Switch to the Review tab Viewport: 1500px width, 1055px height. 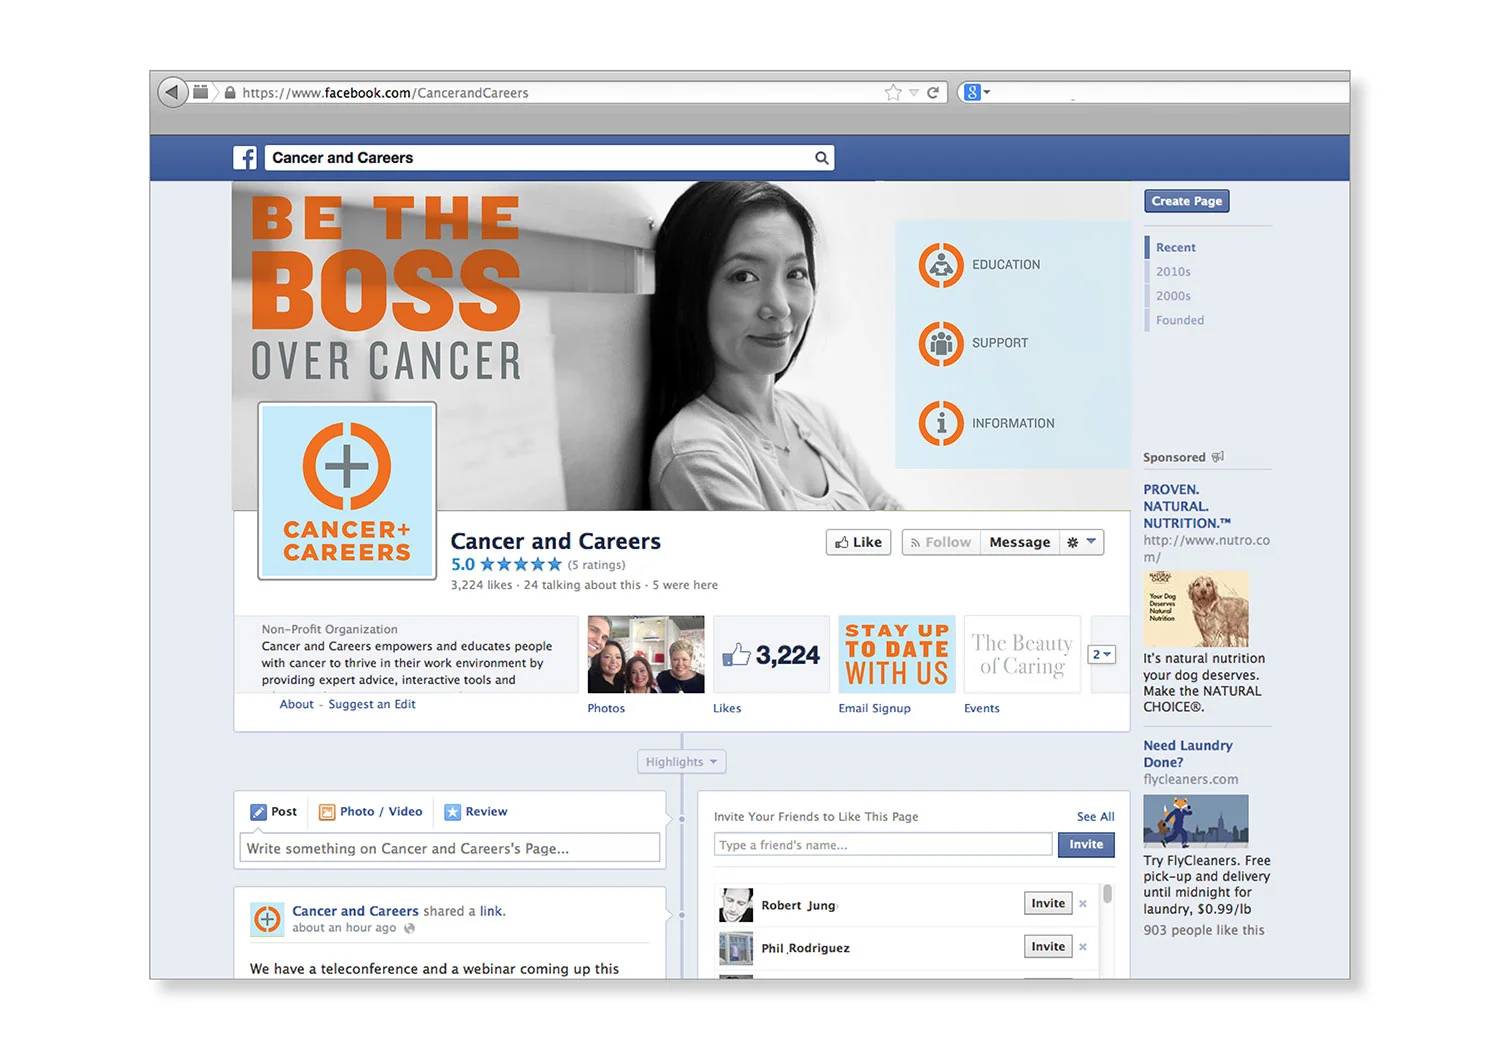(x=476, y=812)
